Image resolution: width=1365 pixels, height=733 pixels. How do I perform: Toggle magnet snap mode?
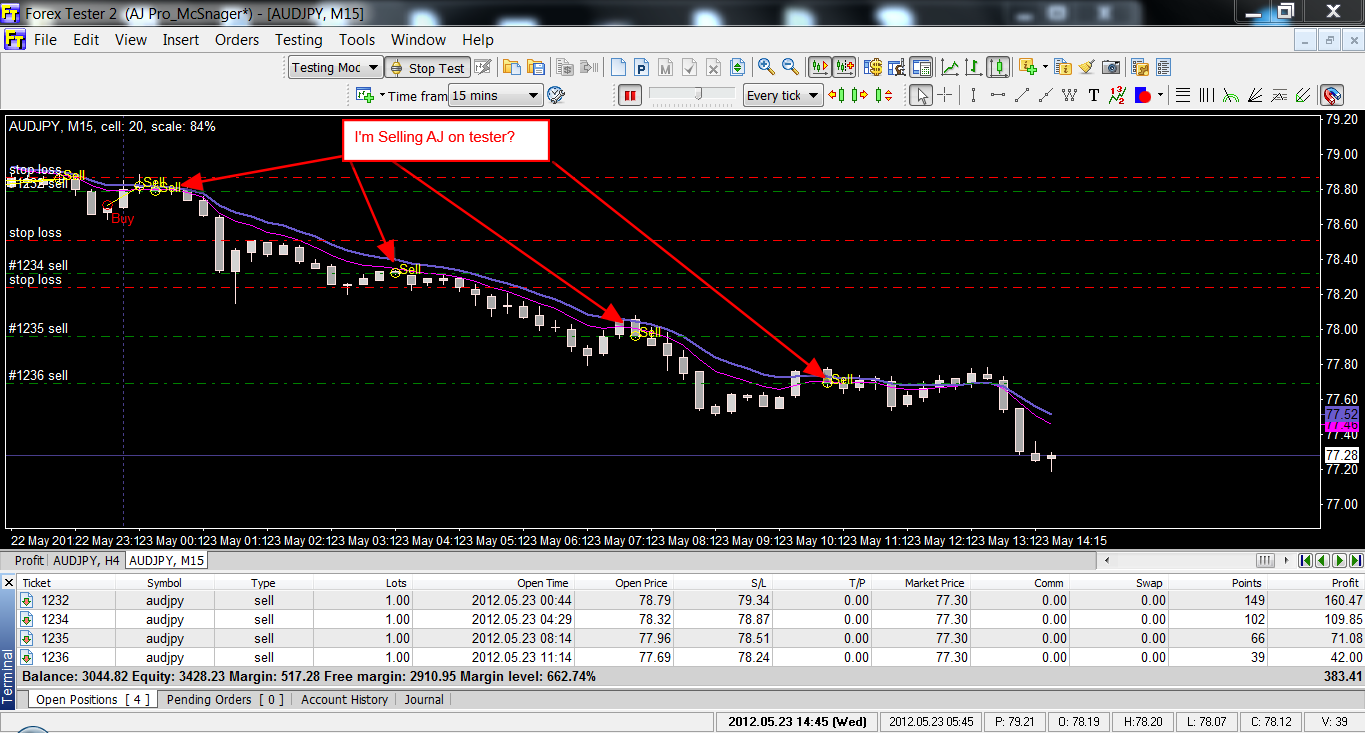coord(1331,96)
